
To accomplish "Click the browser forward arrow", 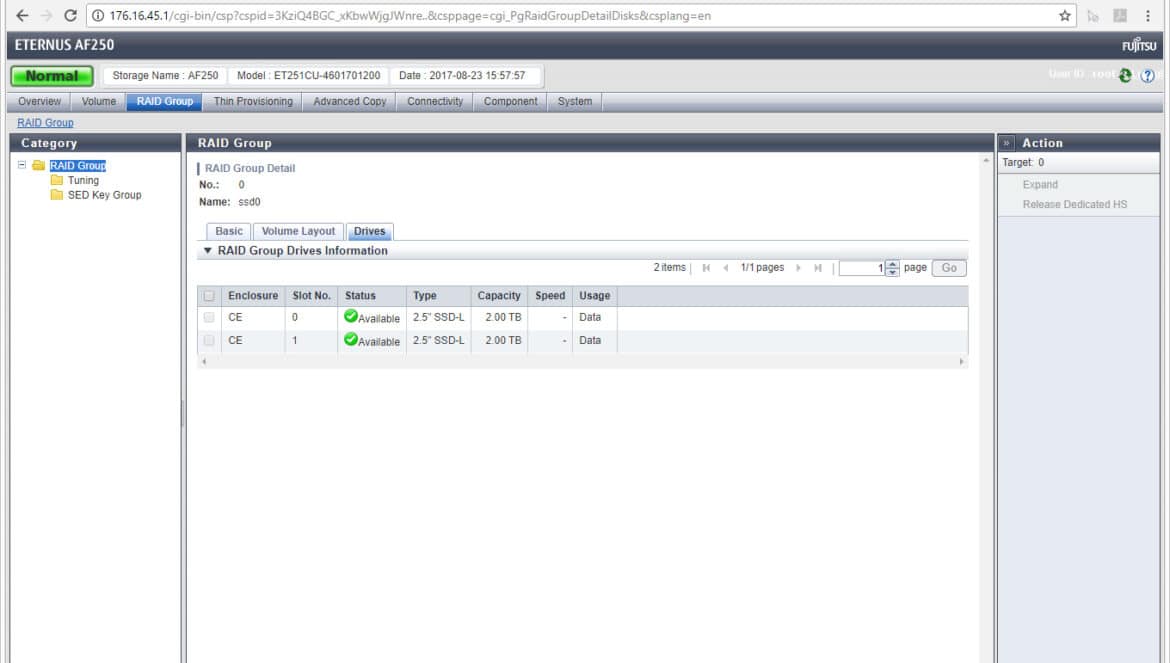I will 46,16.
